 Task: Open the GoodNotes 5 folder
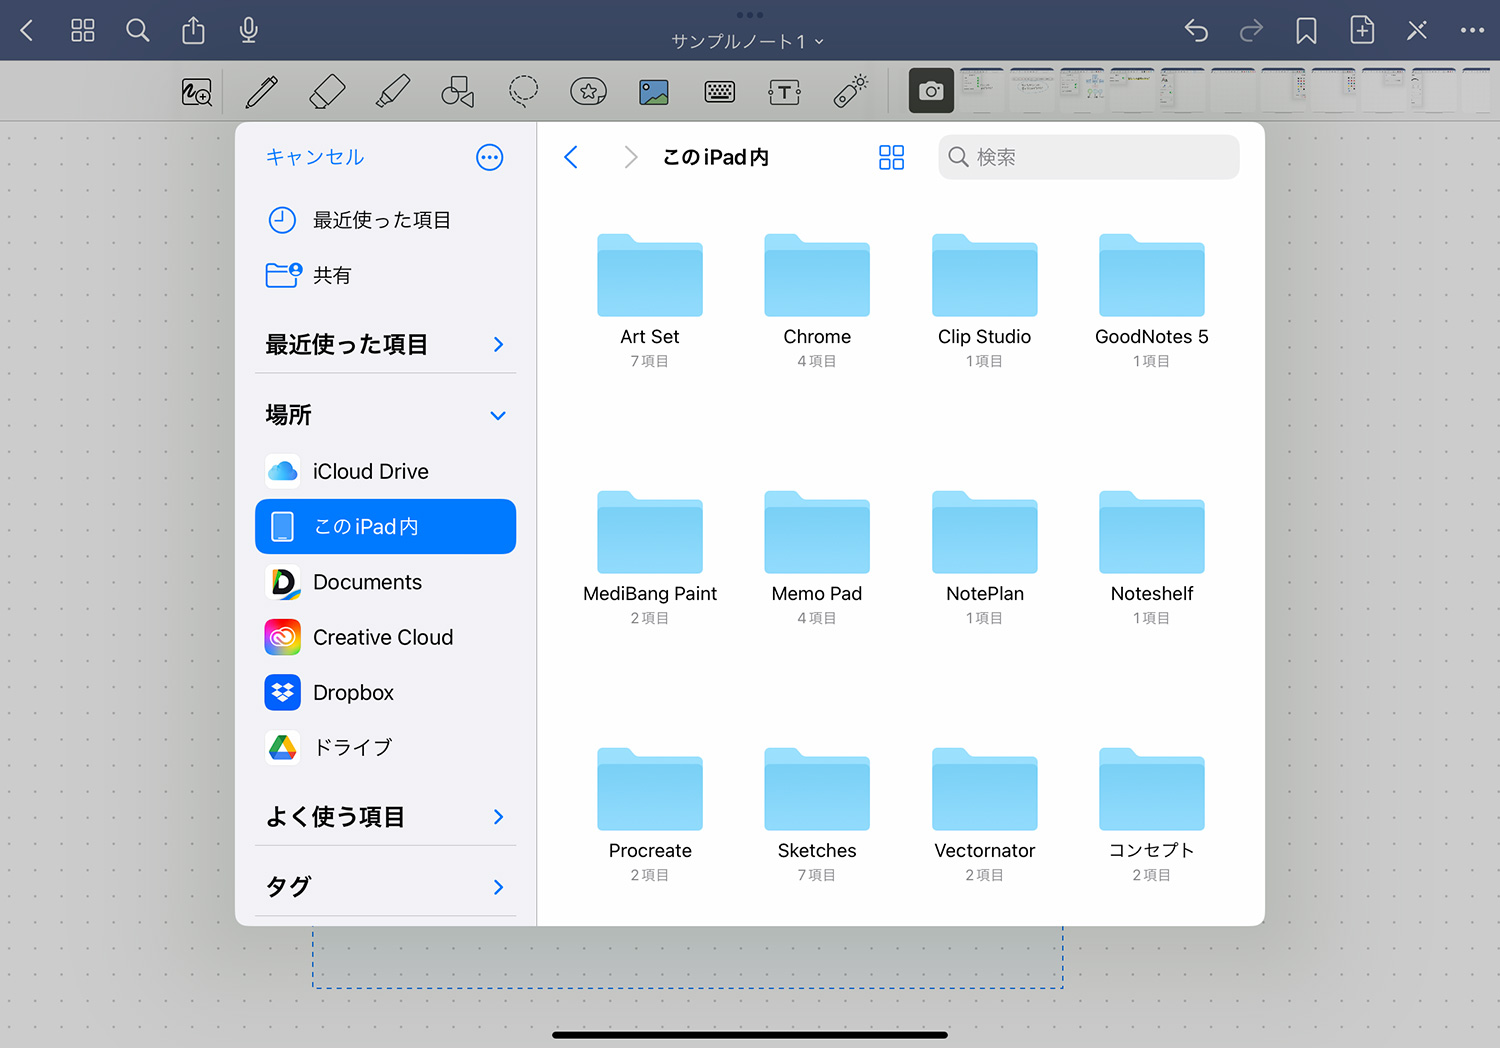(1152, 300)
